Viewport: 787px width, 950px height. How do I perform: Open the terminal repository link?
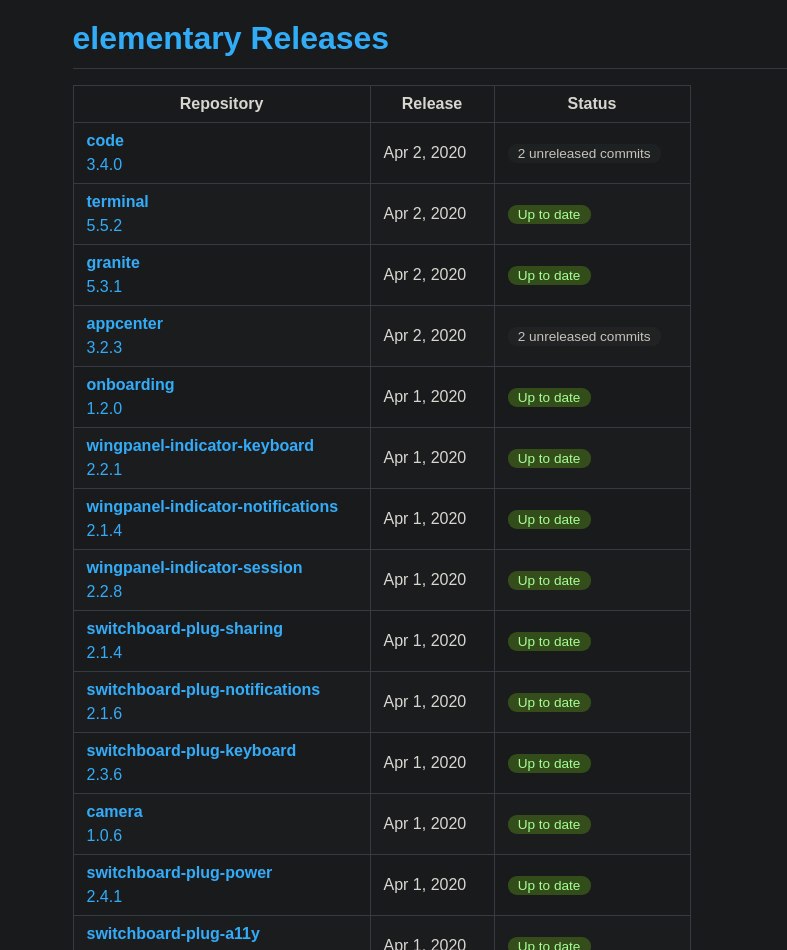[x=118, y=202]
